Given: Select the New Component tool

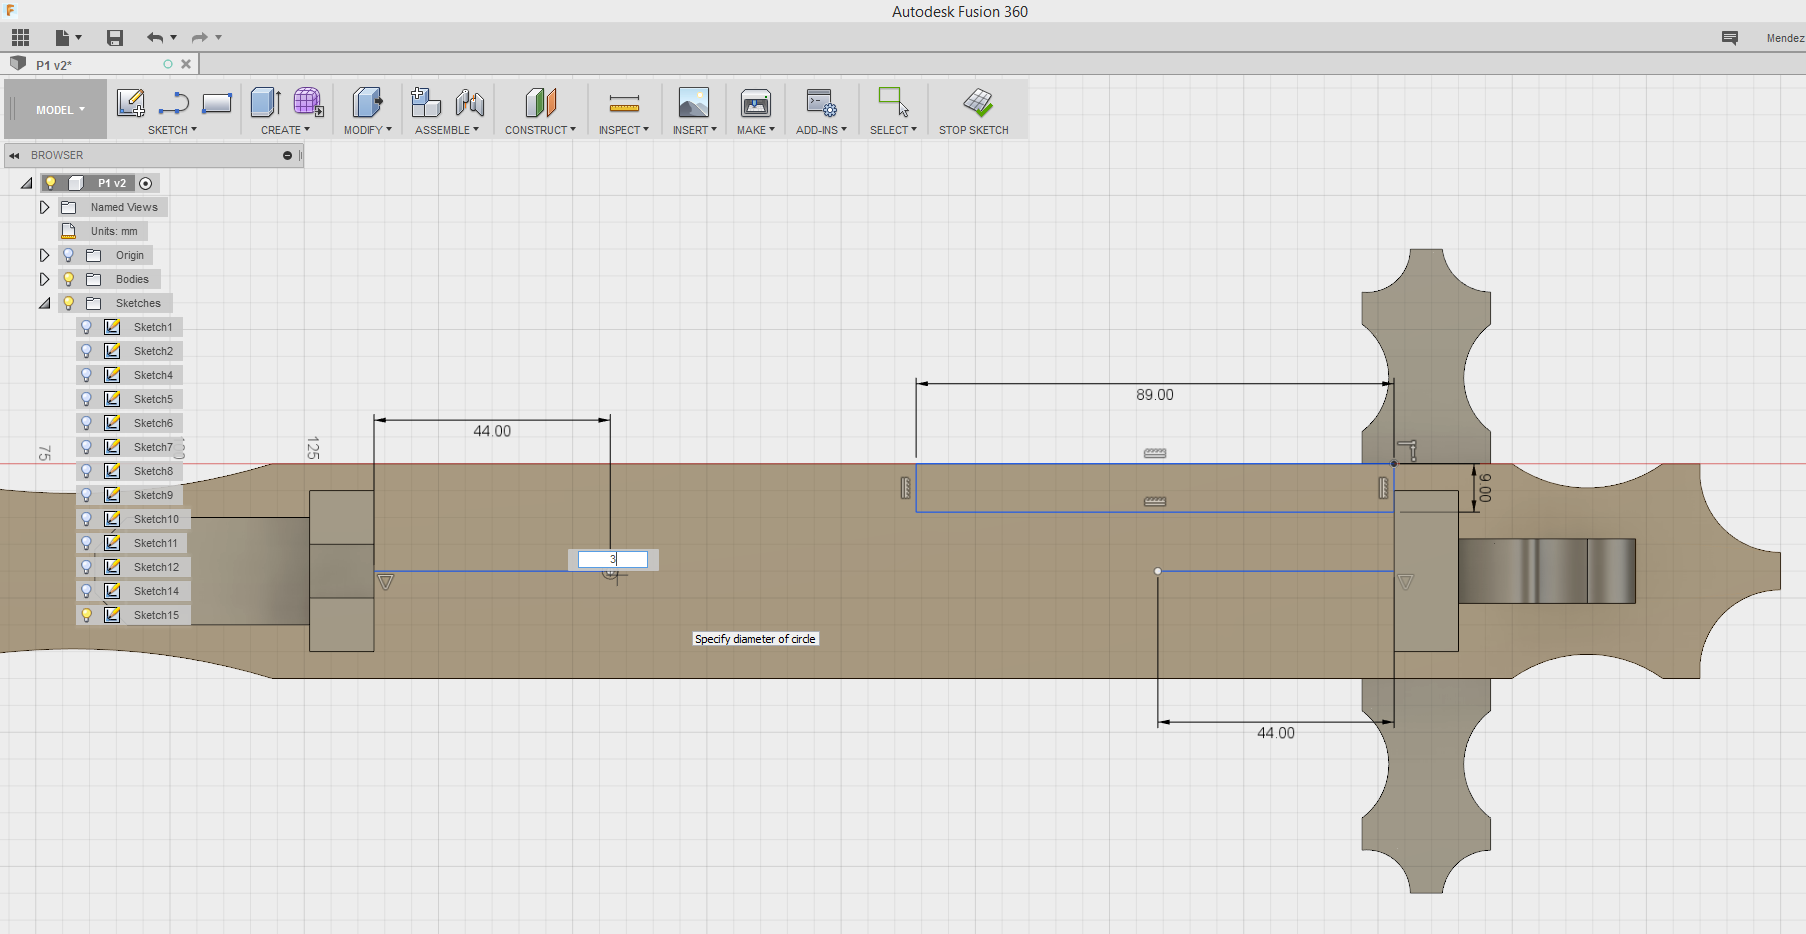Looking at the screenshot, I should point(426,102).
